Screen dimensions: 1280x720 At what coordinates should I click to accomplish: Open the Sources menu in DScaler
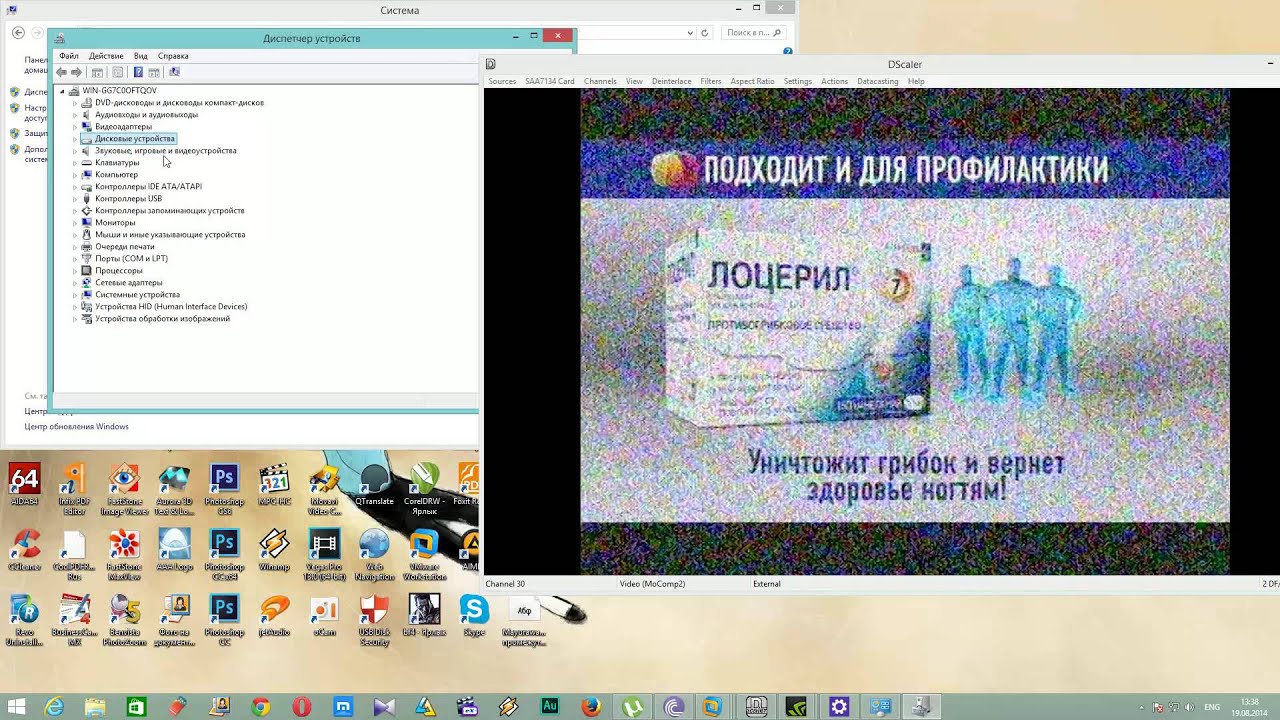click(502, 81)
